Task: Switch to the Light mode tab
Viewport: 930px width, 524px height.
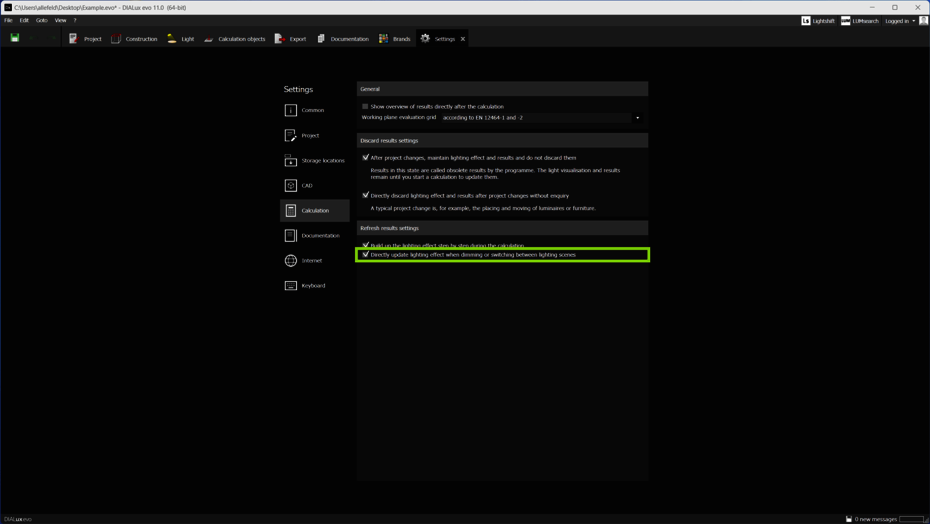Action: (x=180, y=39)
